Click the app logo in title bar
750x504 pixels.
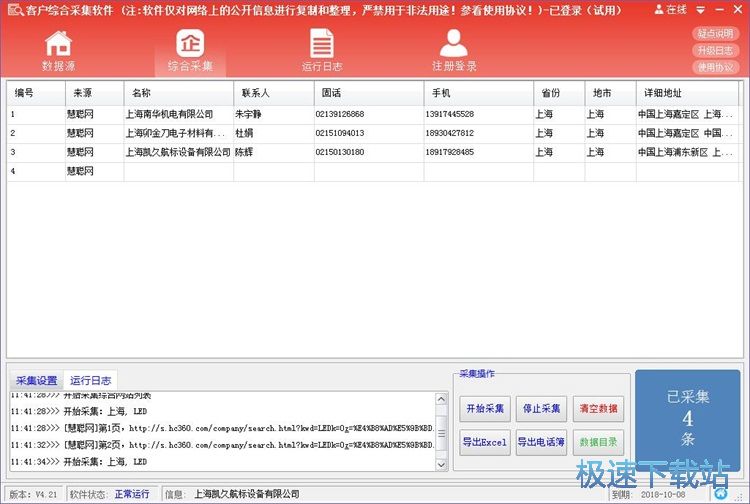pyautogui.click(x=14, y=10)
